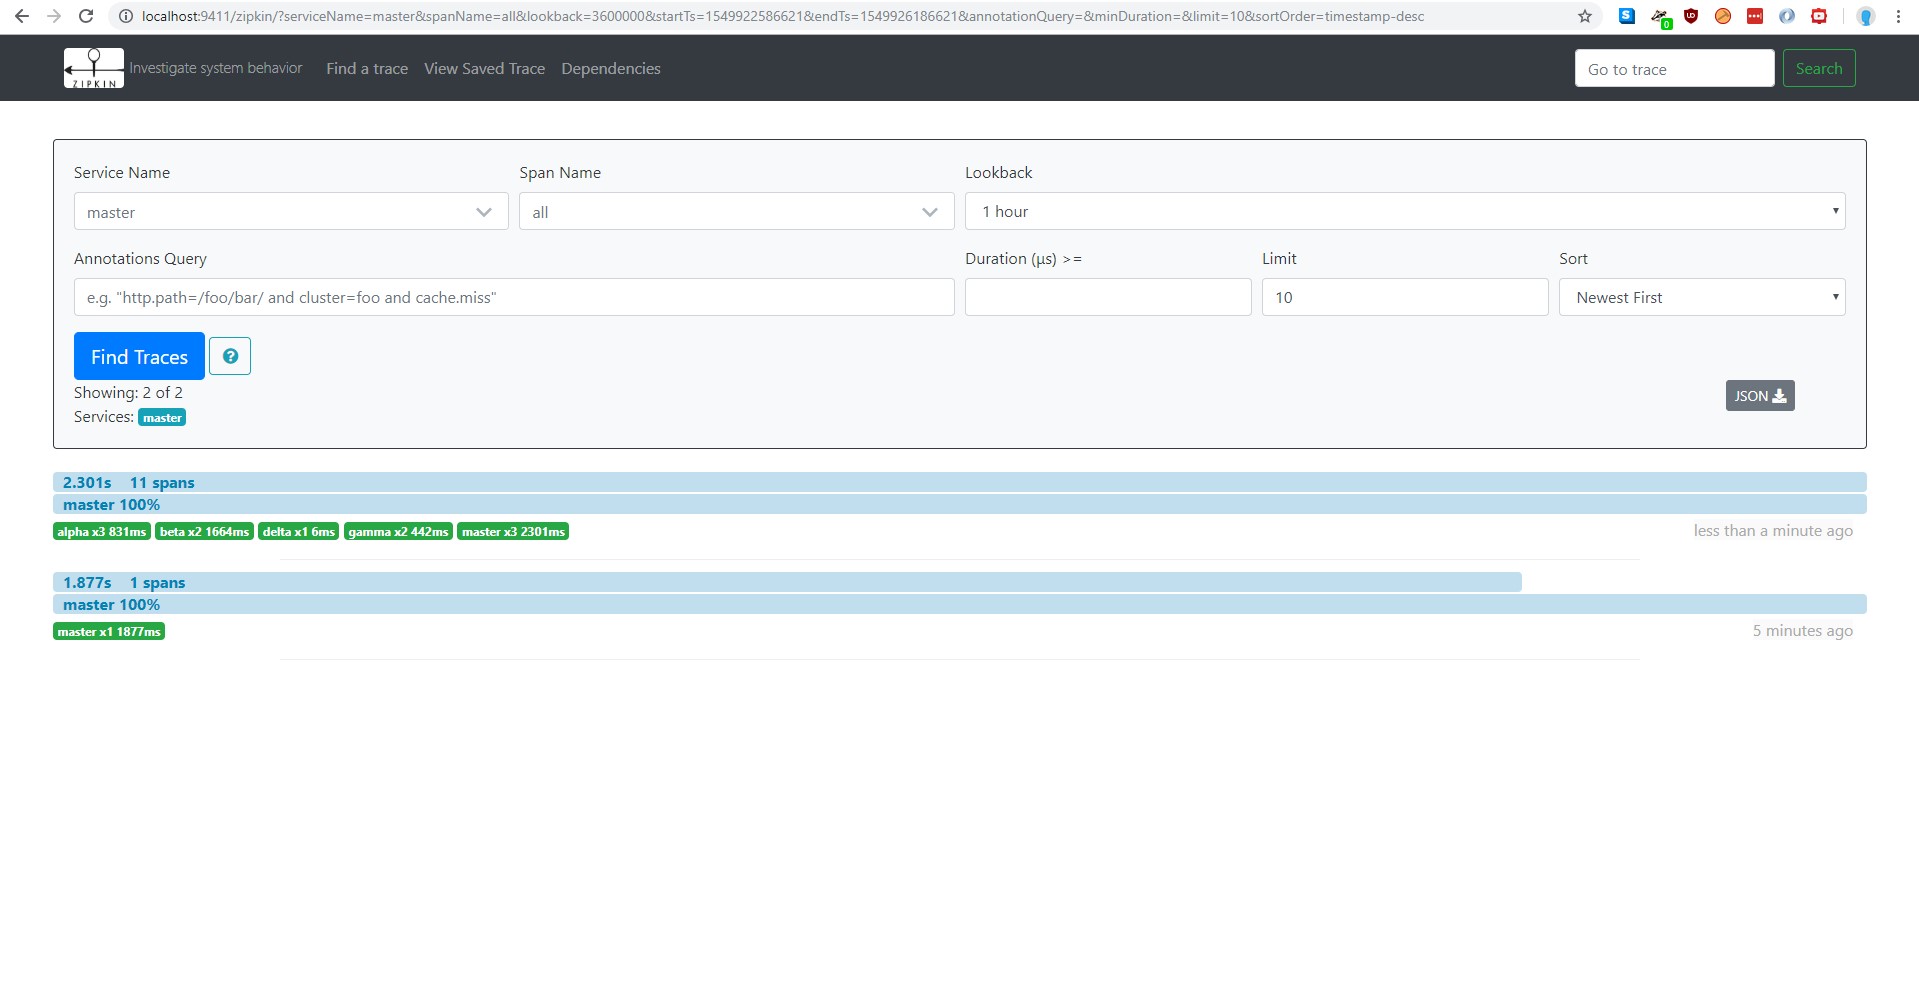The image size is (1919, 999).
Task: Open Chrome's three-dot menu
Action: coord(1898,16)
